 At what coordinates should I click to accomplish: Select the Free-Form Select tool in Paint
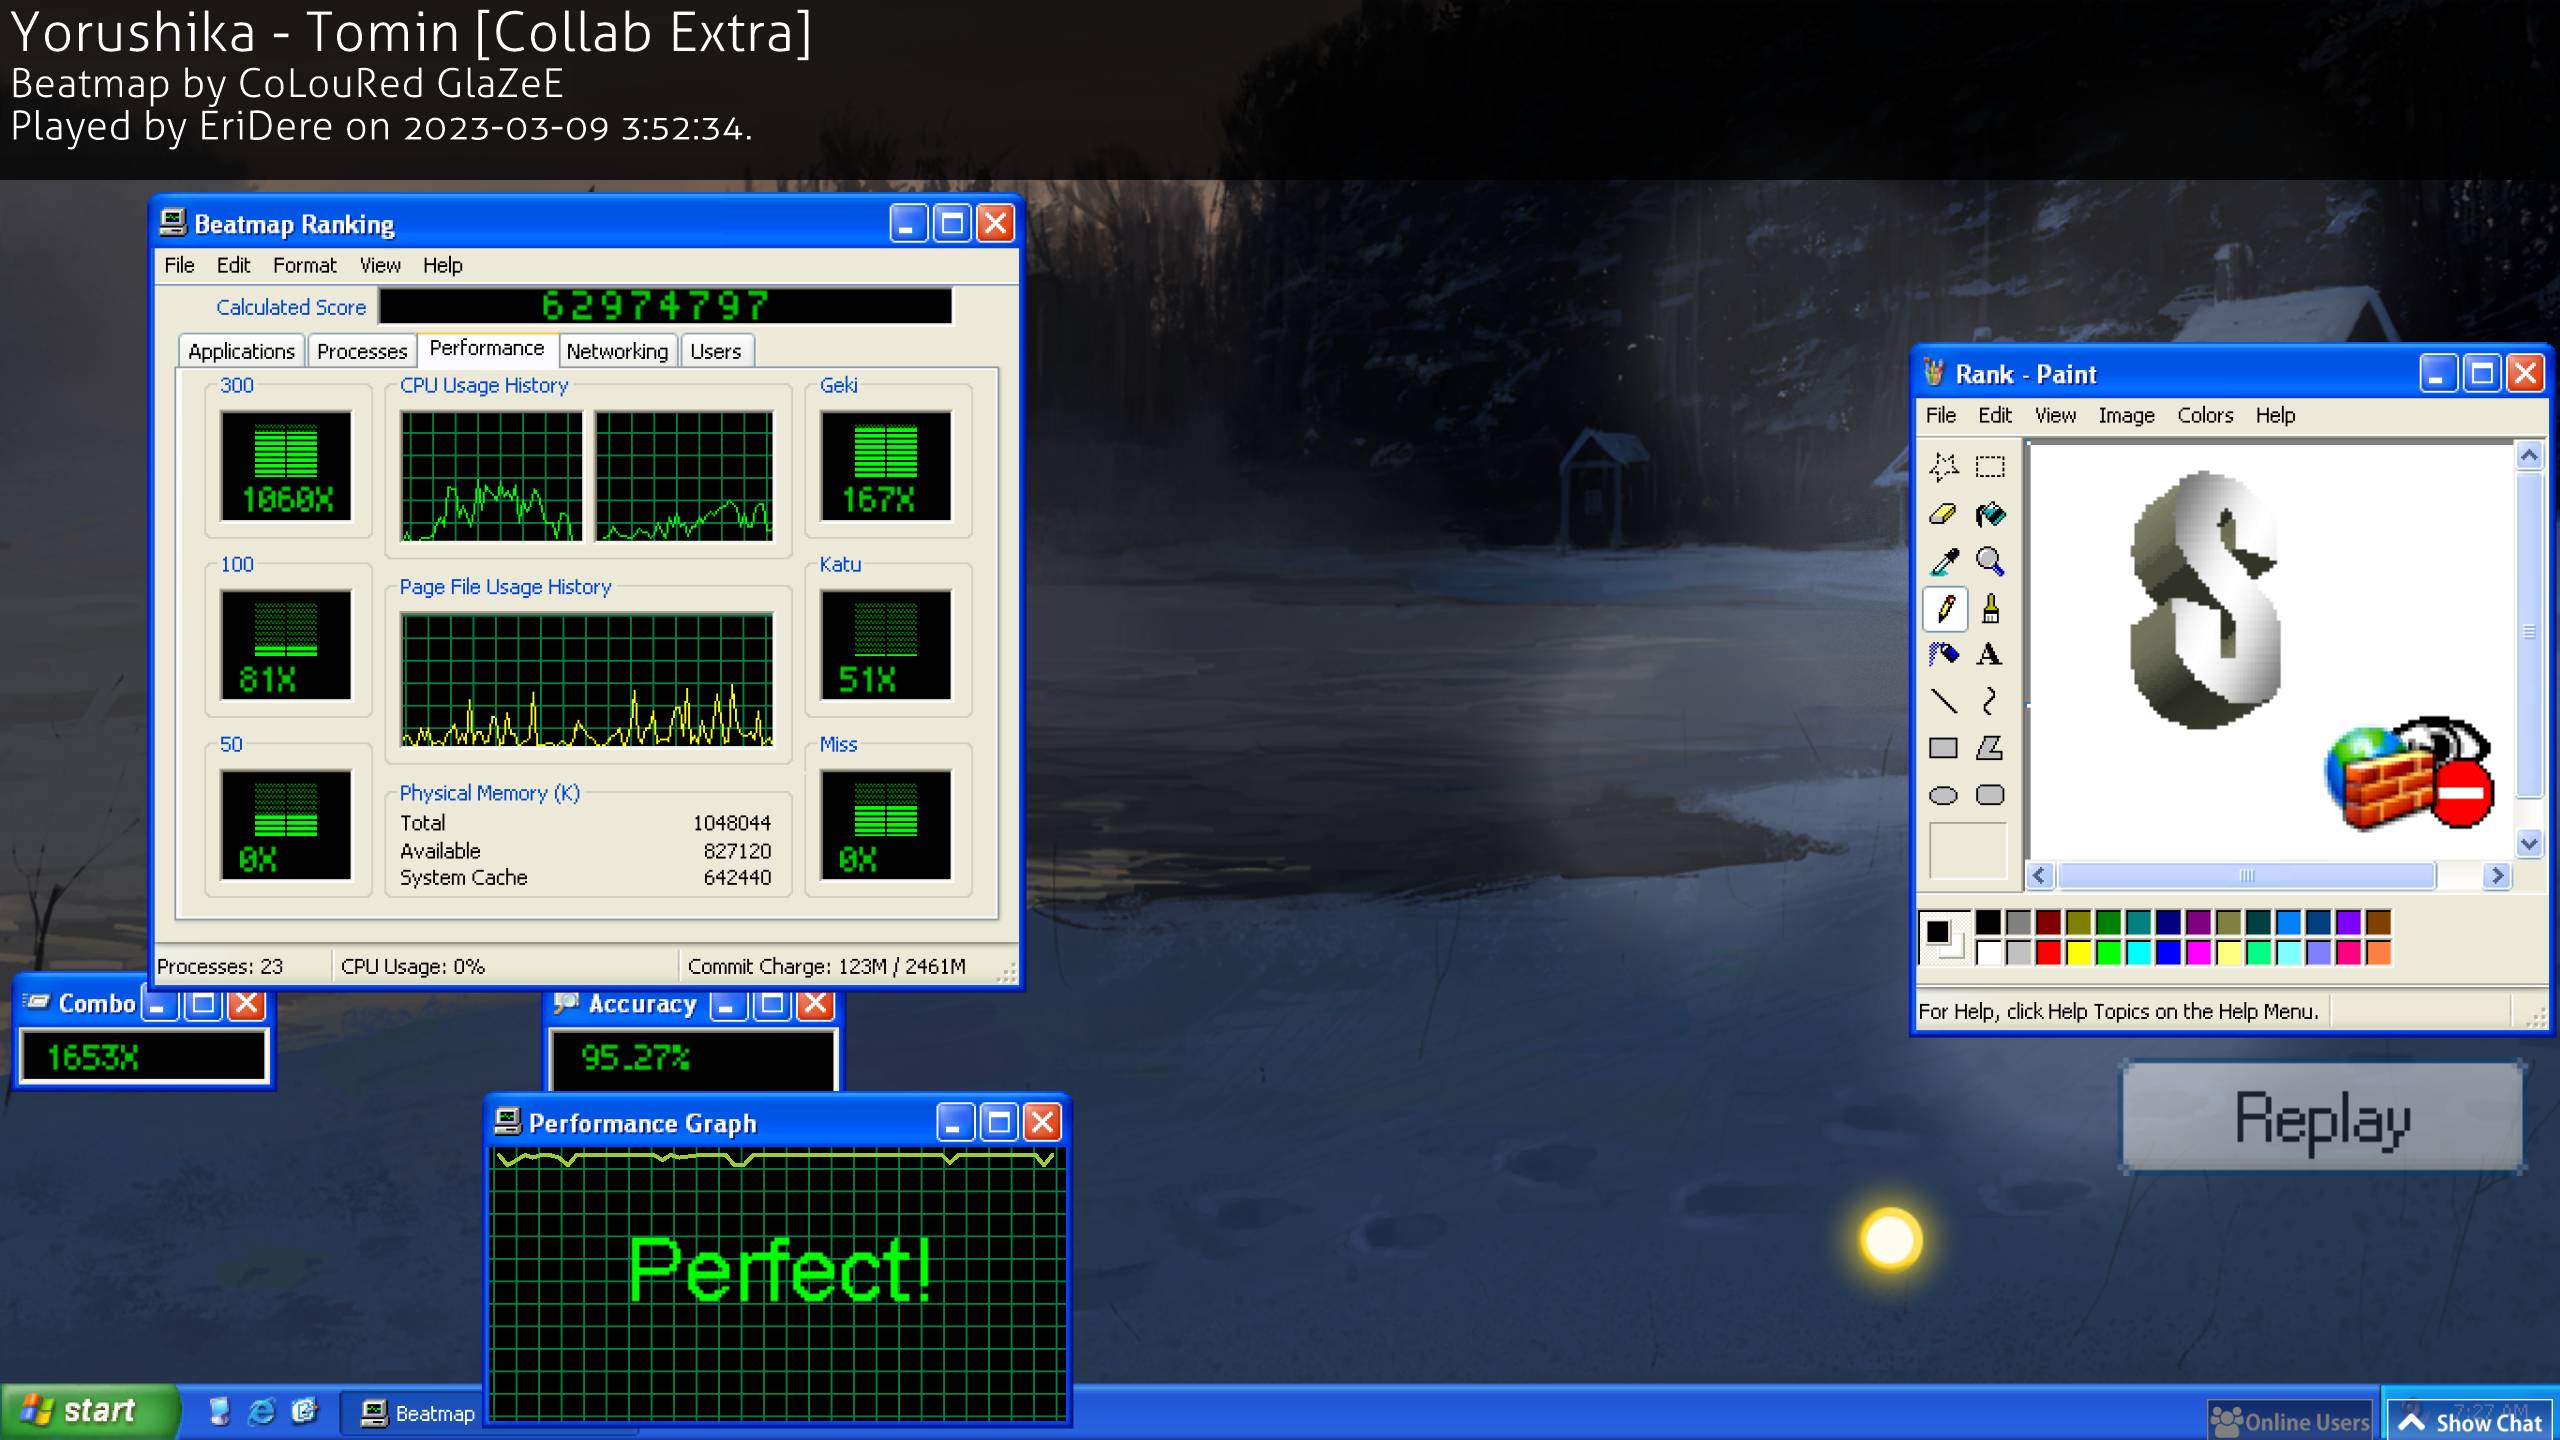coord(1943,467)
